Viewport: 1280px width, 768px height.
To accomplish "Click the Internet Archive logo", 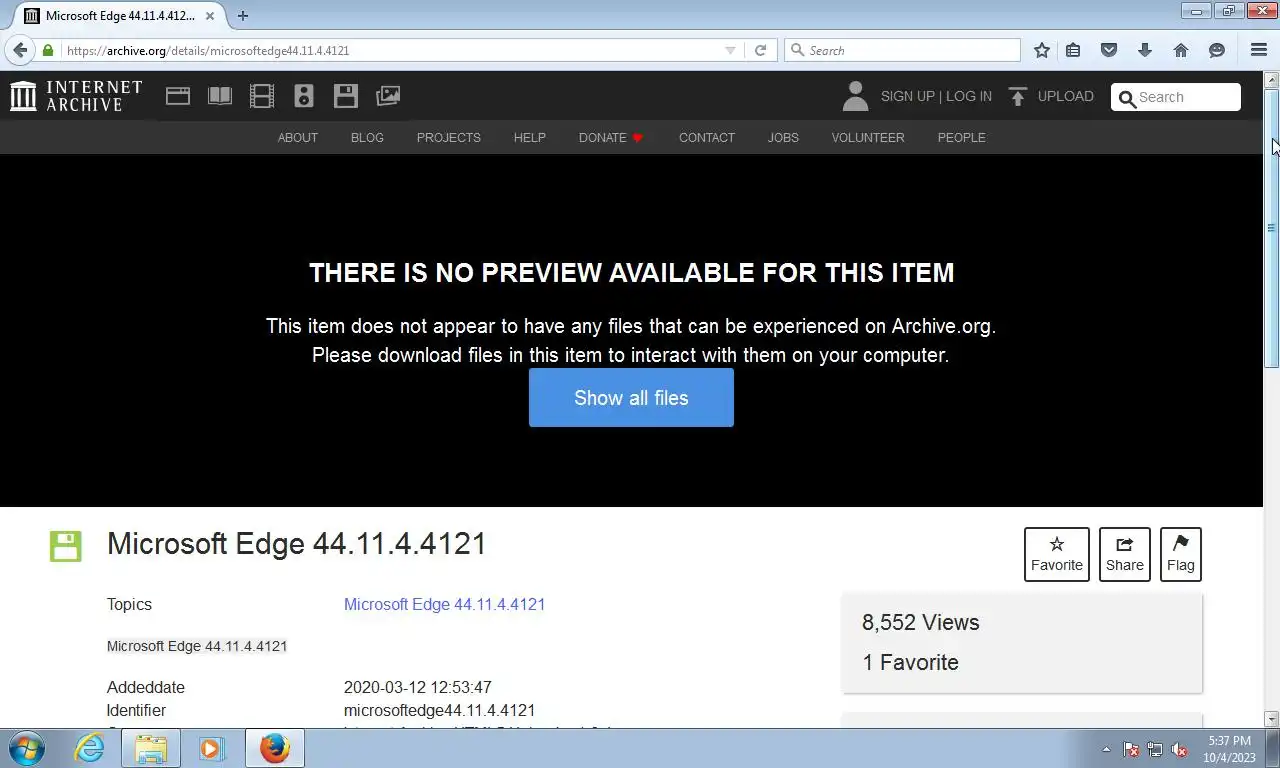I will 76,96.
